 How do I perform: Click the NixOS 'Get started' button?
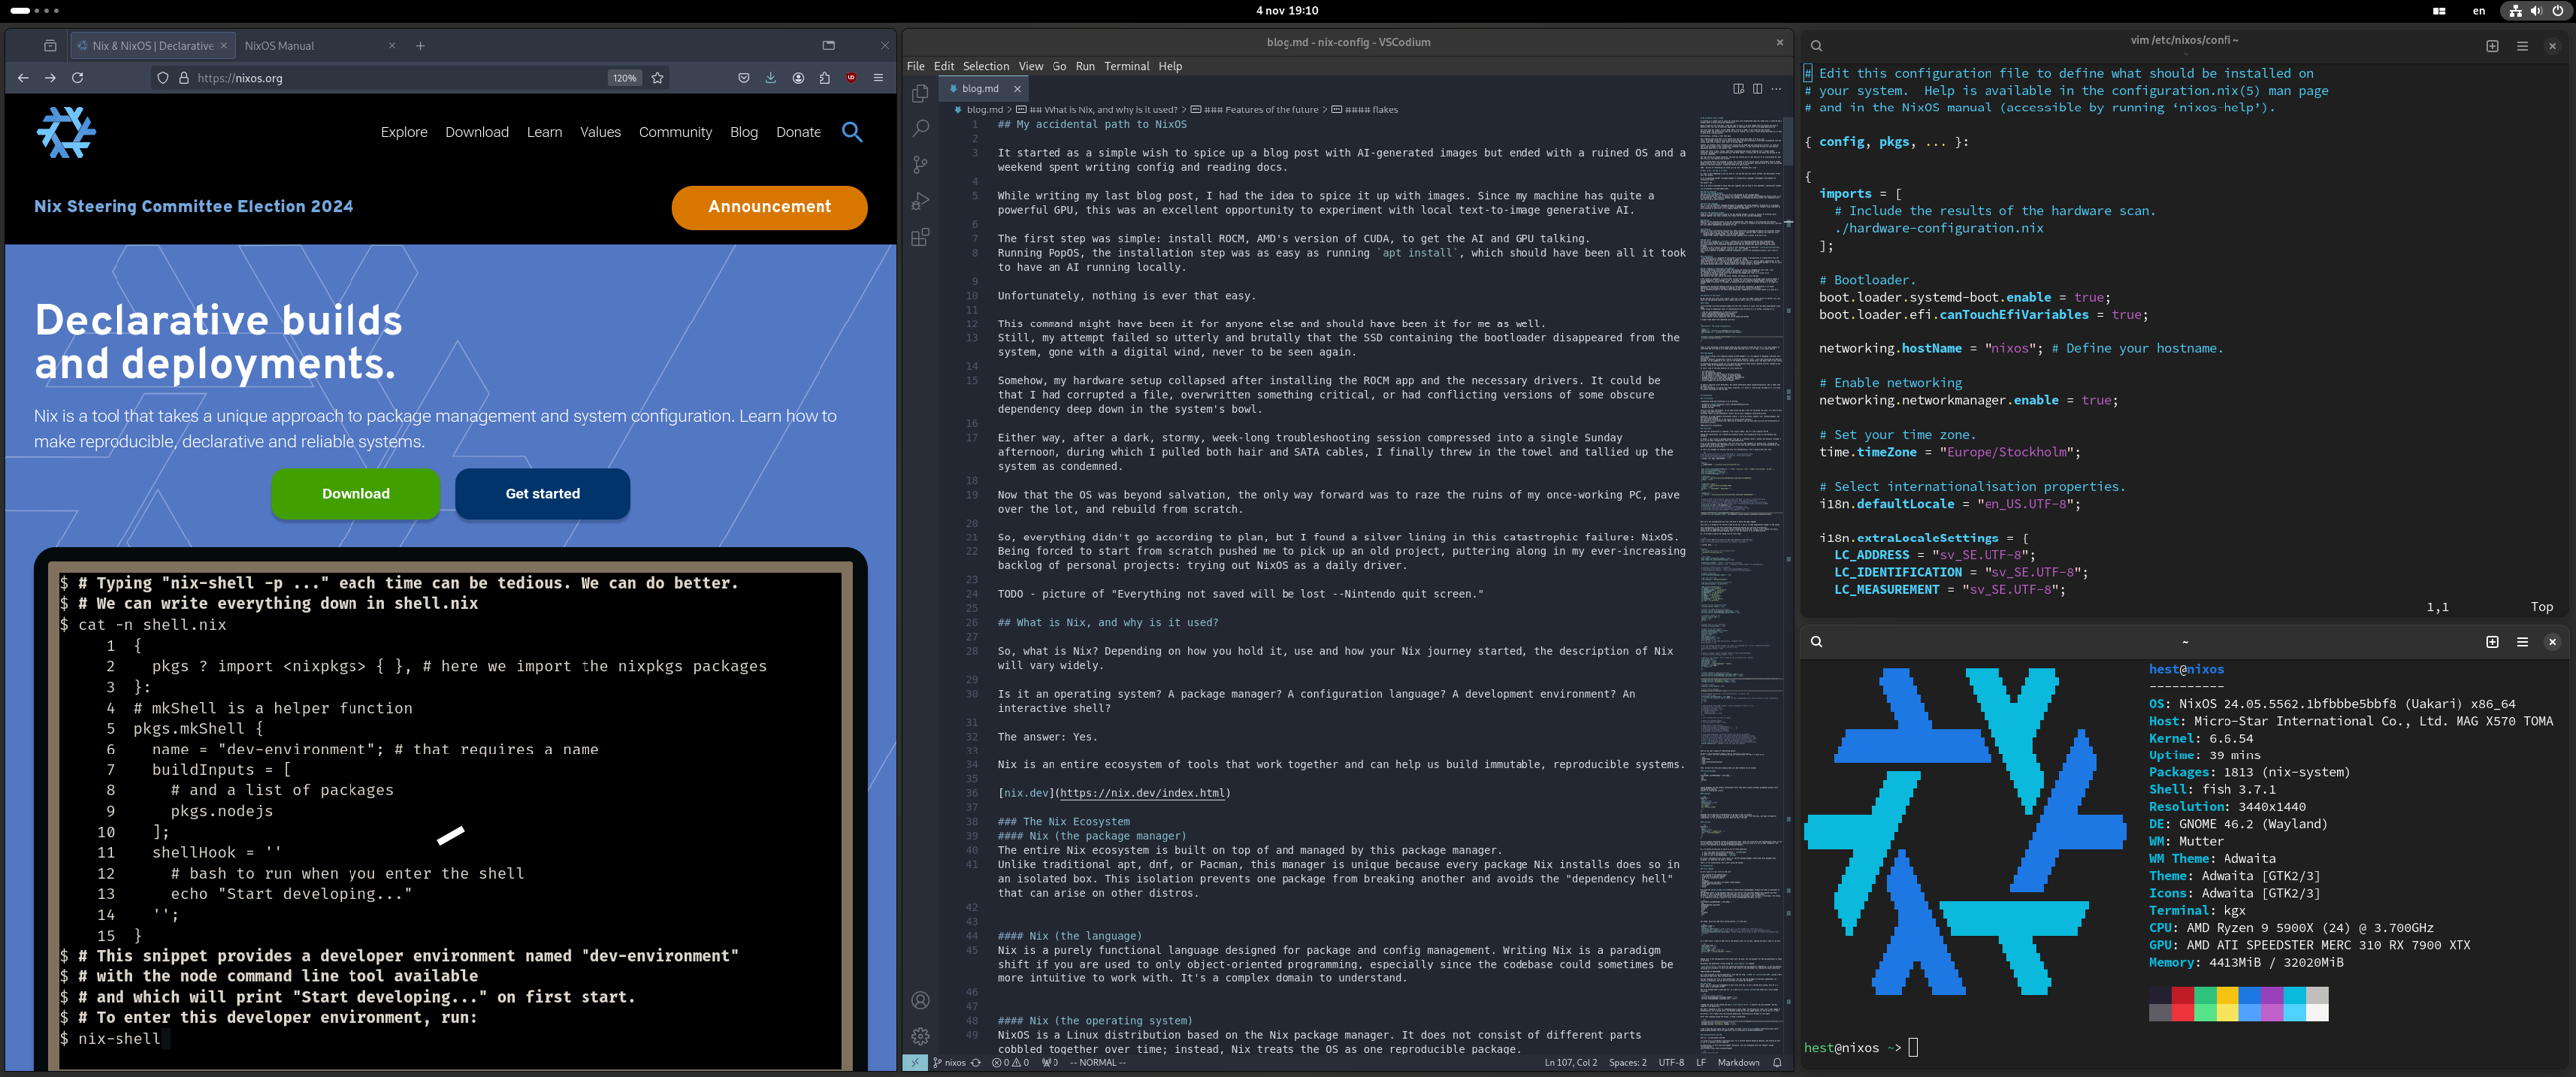[x=541, y=493]
